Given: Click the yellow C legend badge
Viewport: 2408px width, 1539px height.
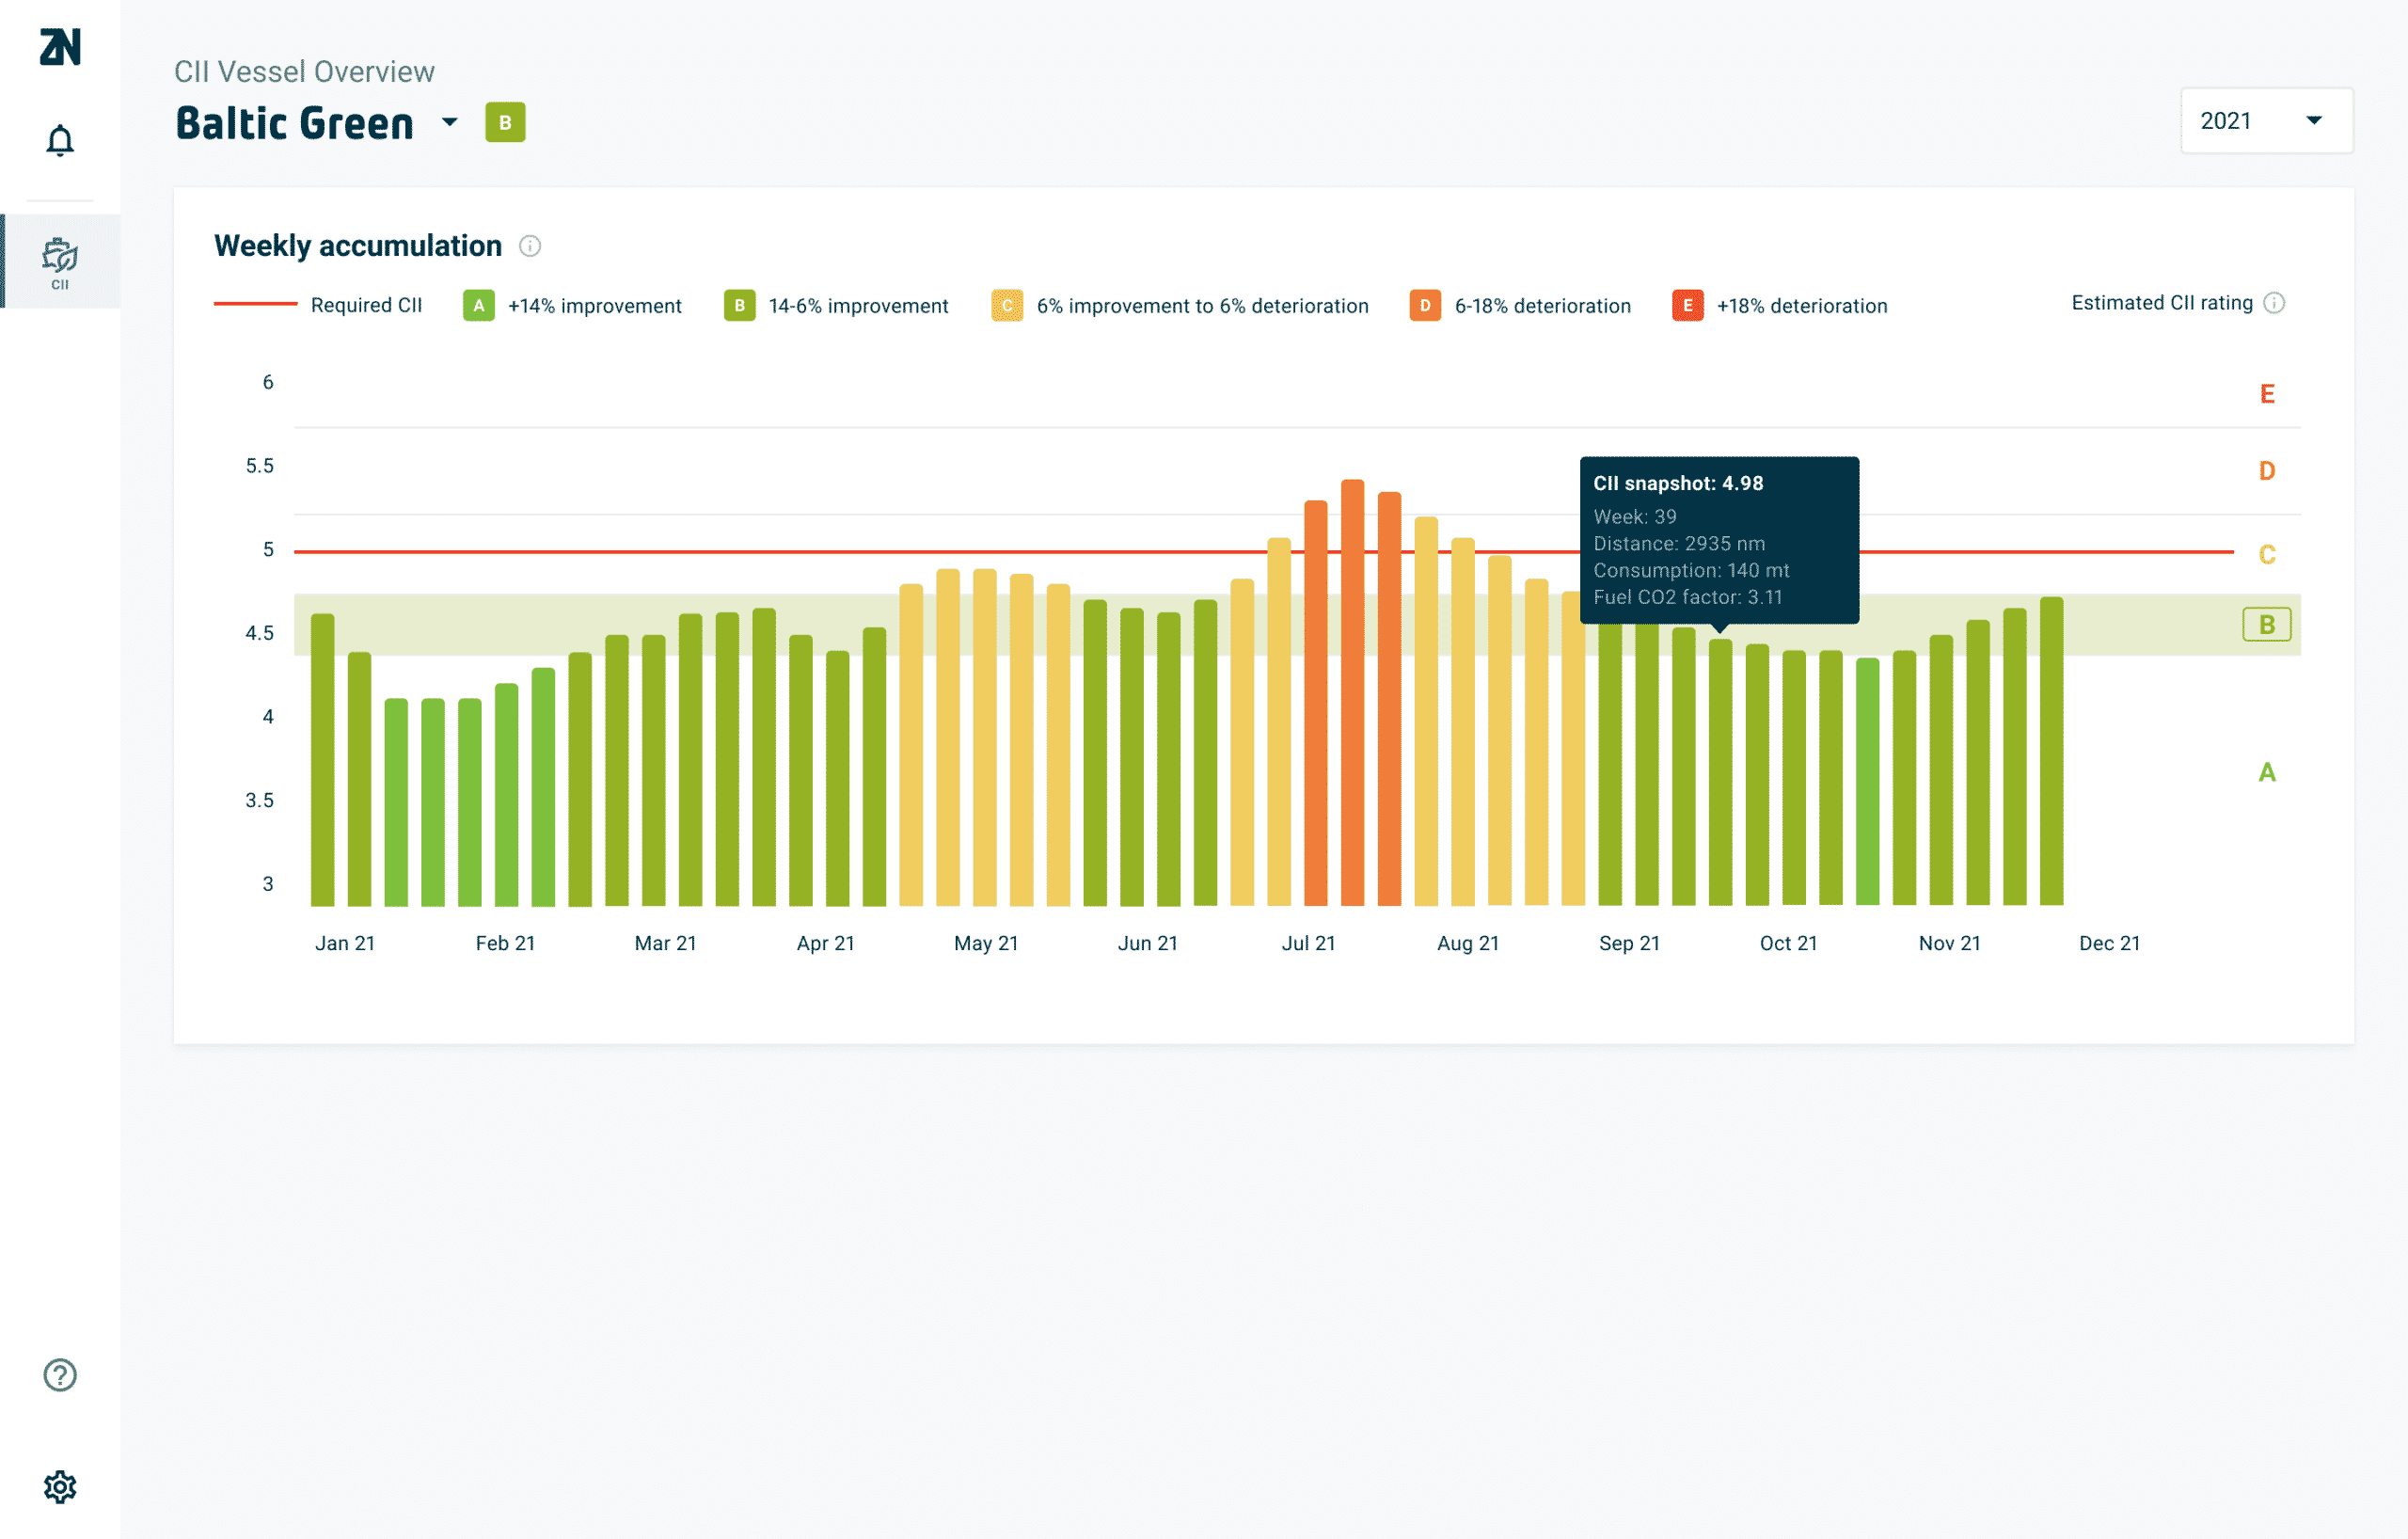Looking at the screenshot, I should [1007, 305].
